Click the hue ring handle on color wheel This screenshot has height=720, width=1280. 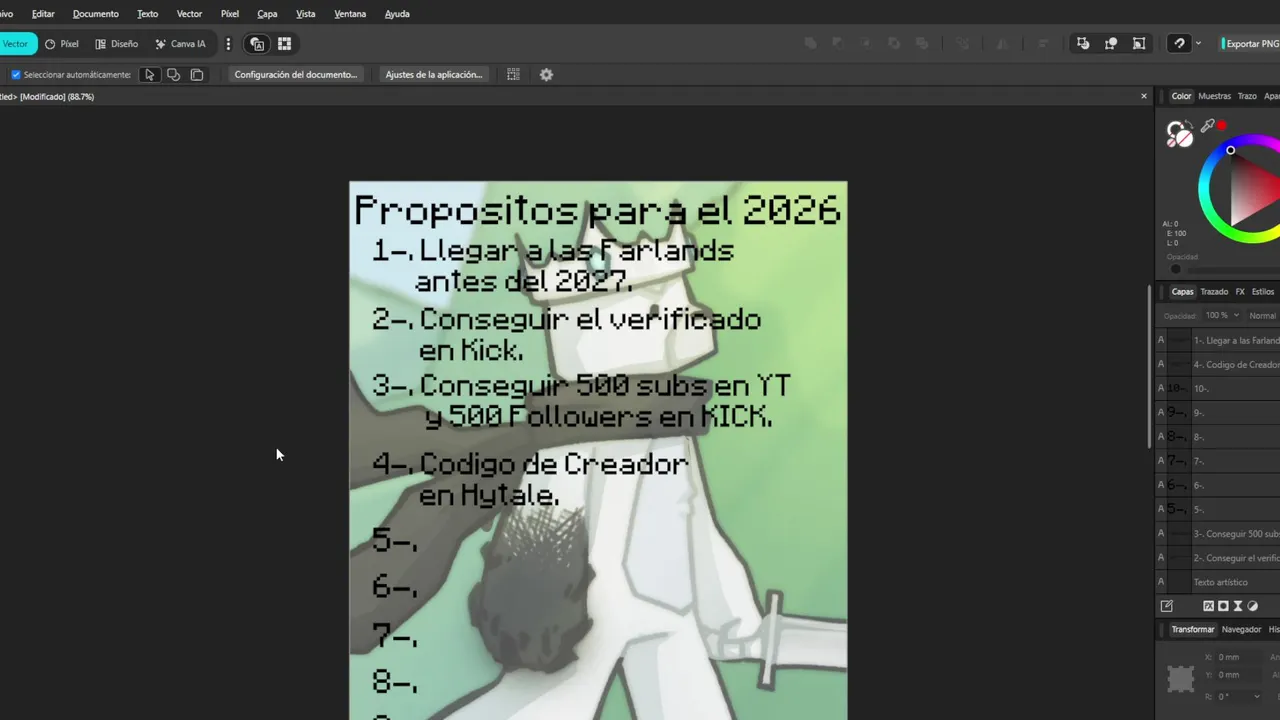click(x=1230, y=151)
